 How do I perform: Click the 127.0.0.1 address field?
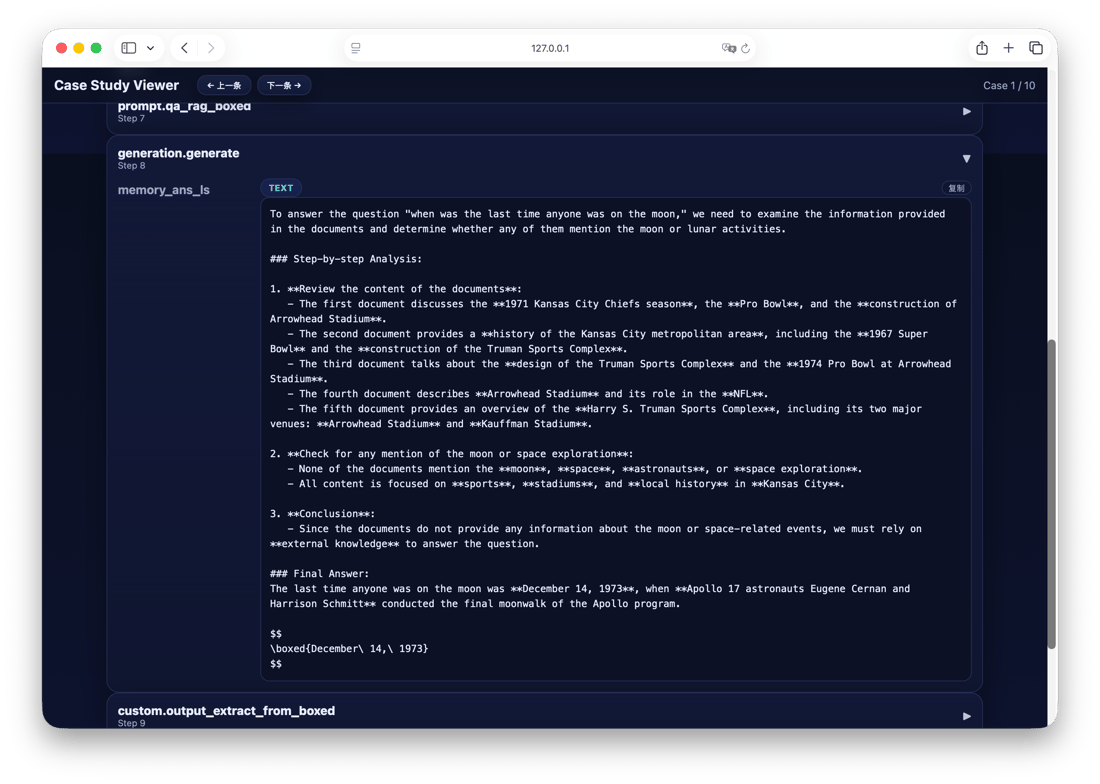(x=550, y=48)
